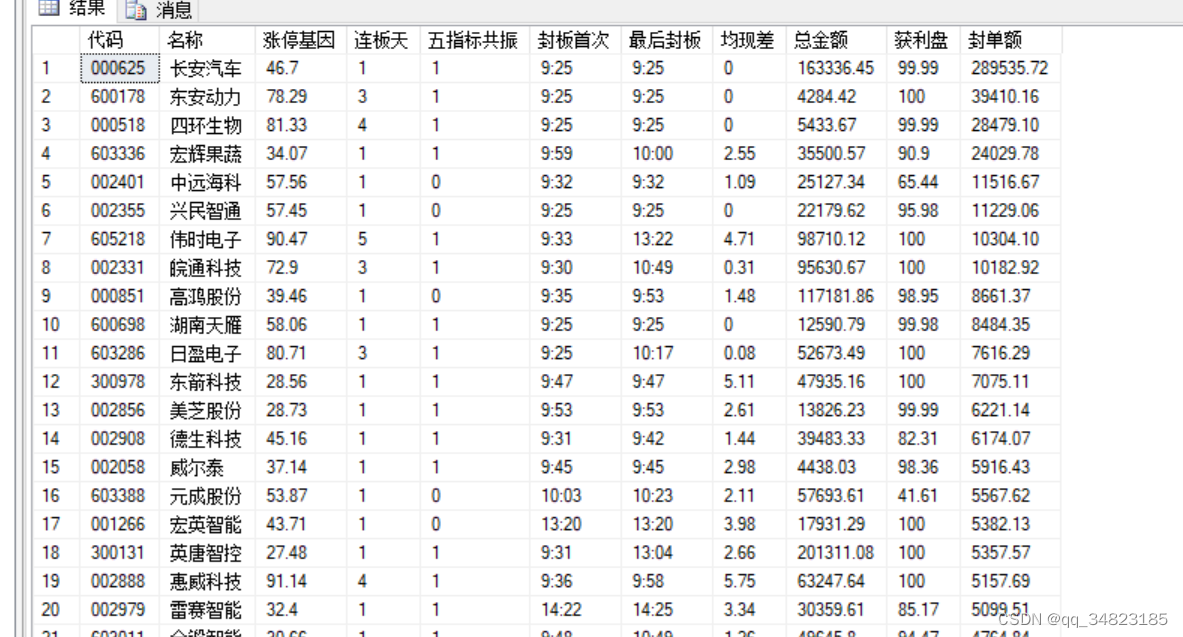Click the message page icon on 消息 tab
Viewport: 1183px width, 637px height.
[x=136, y=10]
